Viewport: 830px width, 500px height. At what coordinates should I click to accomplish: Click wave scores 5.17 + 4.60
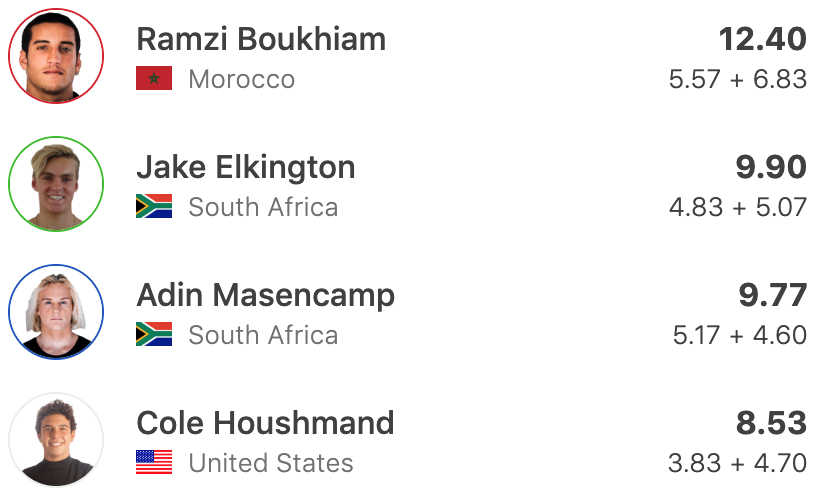(740, 335)
